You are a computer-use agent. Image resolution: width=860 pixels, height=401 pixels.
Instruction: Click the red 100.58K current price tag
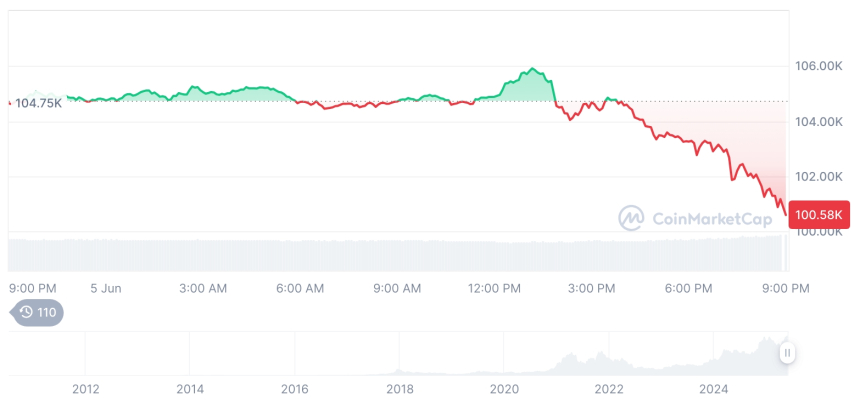(817, 214)
